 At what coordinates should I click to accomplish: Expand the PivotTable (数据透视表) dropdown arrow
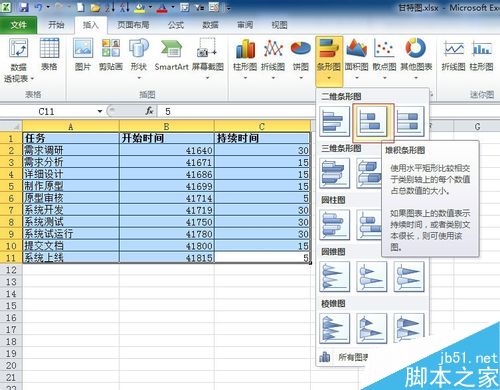(32, 79)
